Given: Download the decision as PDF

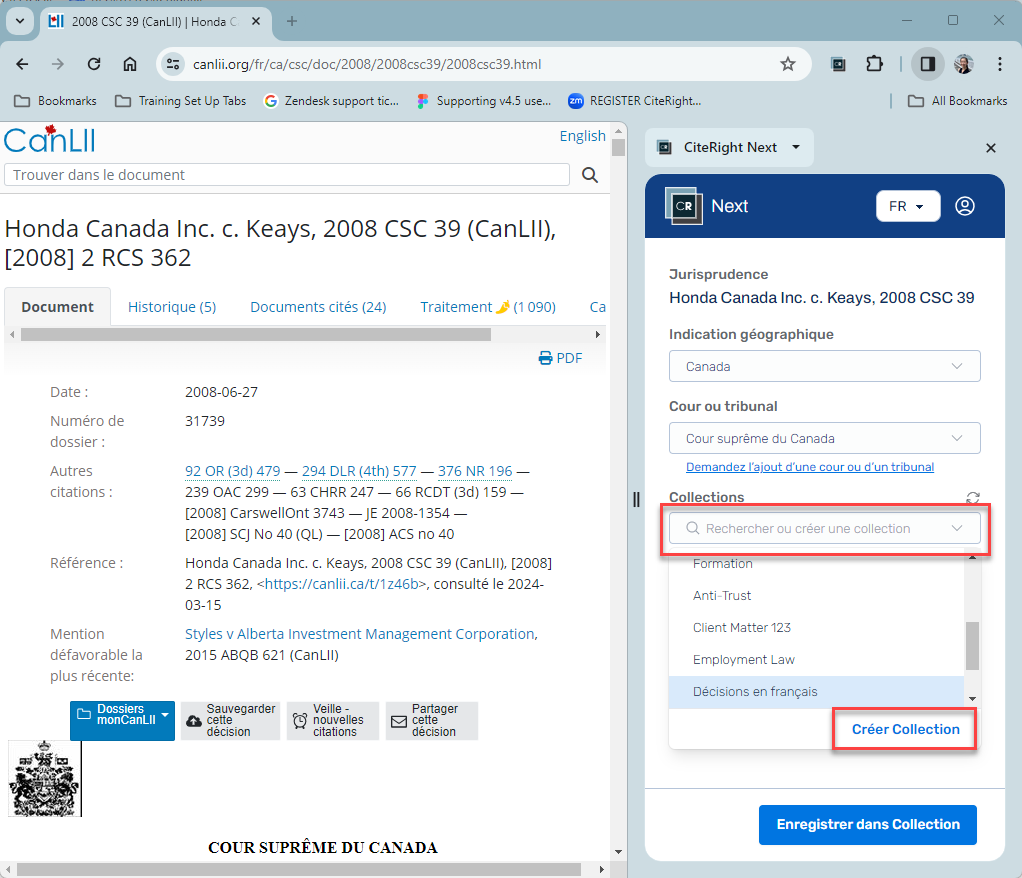Looking at the screenshot, I should (561, 358).
